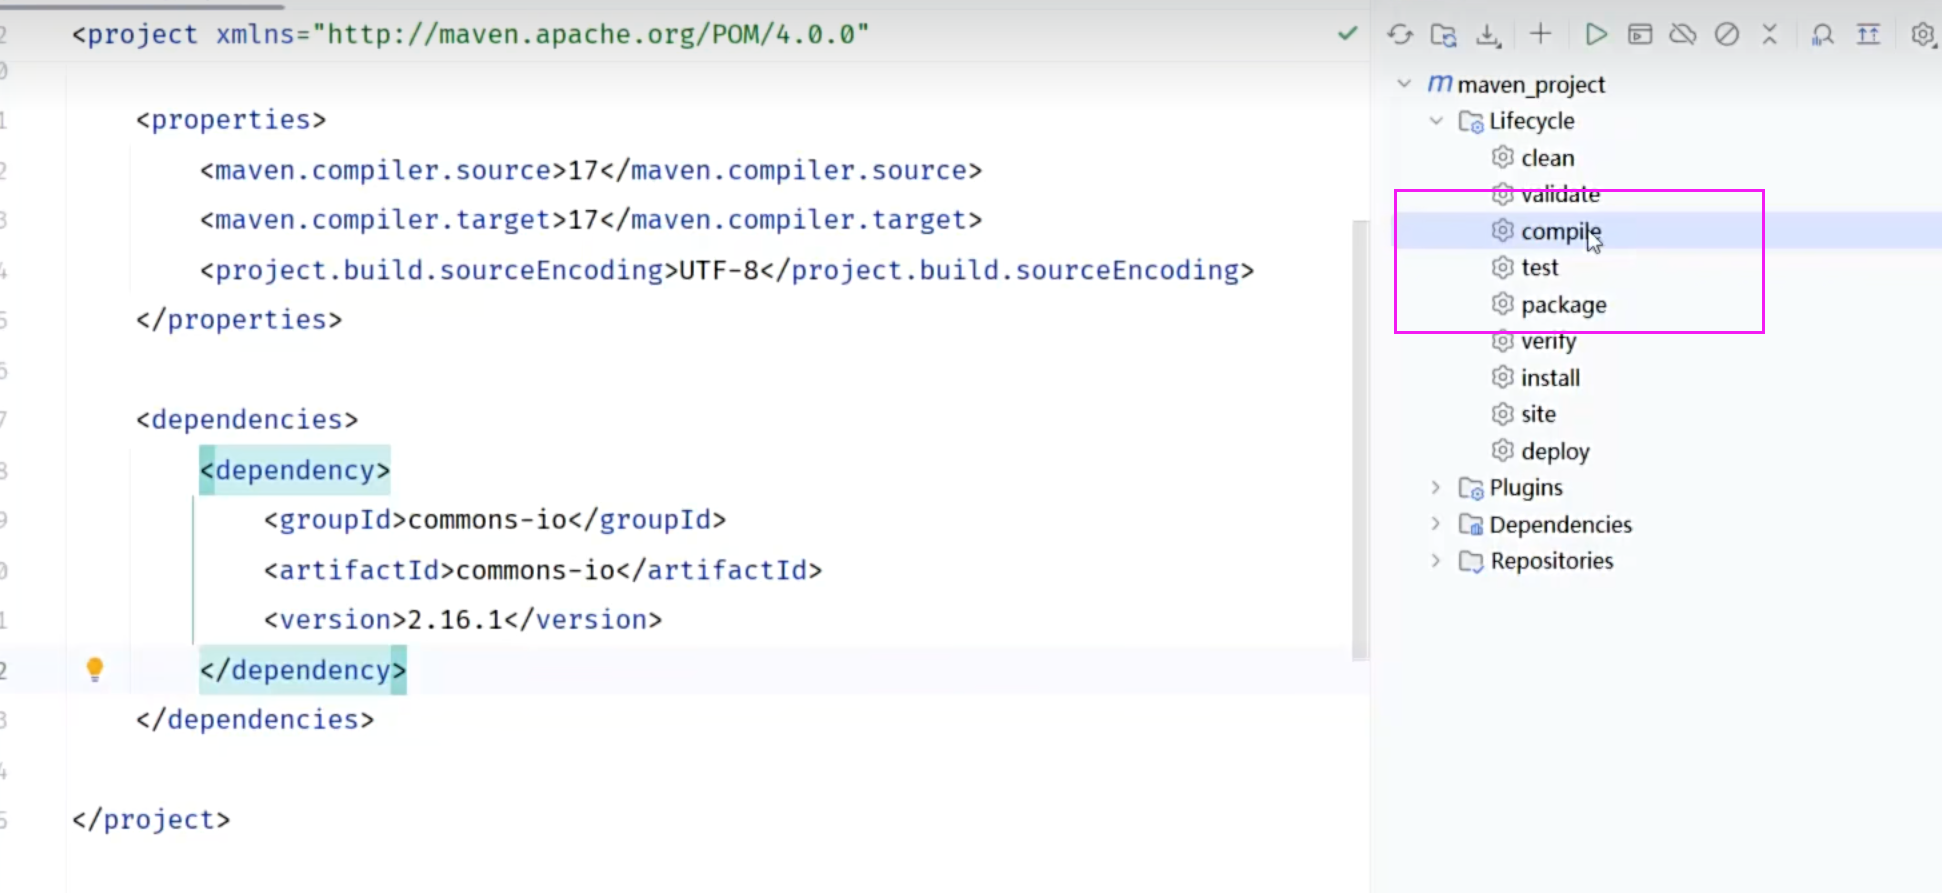
Task: Click Analyze Dependencies magnifier icon
Action: [1823, 35]
